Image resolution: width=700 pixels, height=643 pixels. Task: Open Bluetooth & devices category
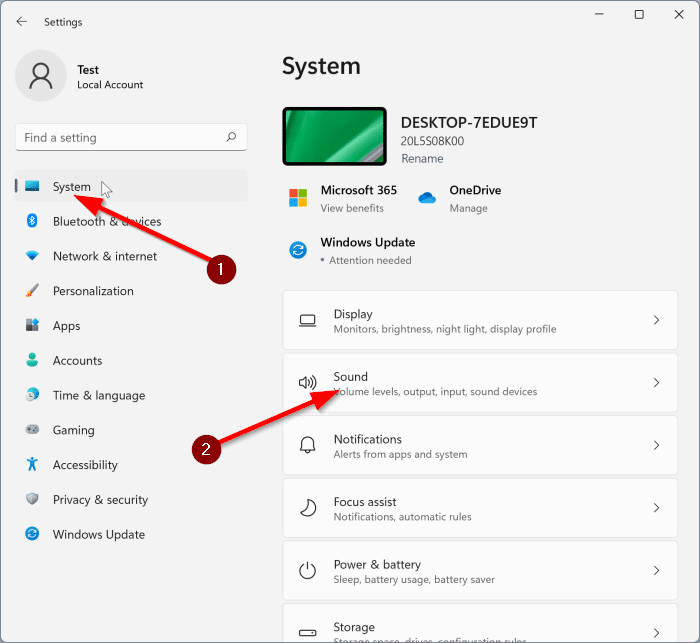[131, 221]
